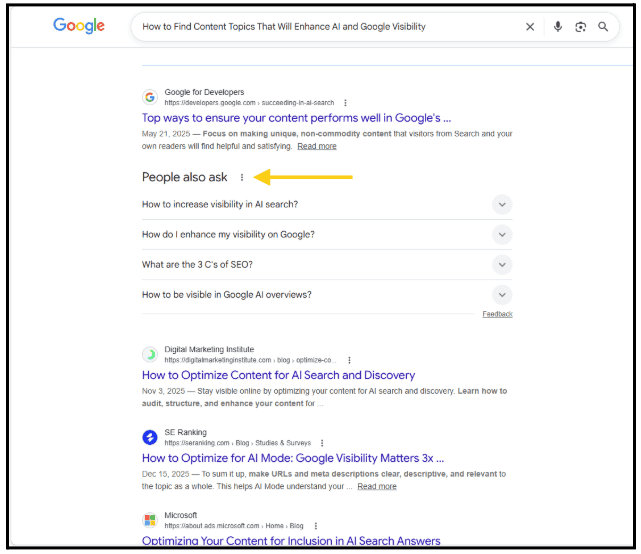Click the SE Ranking favicon
The image size is (641, 554).
tap(150, 437)
